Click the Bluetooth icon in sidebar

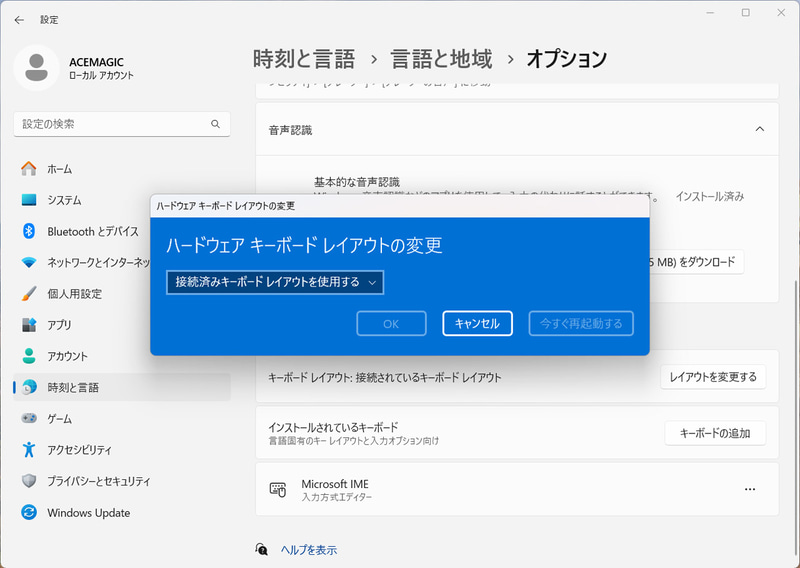[x=29, y=231]
